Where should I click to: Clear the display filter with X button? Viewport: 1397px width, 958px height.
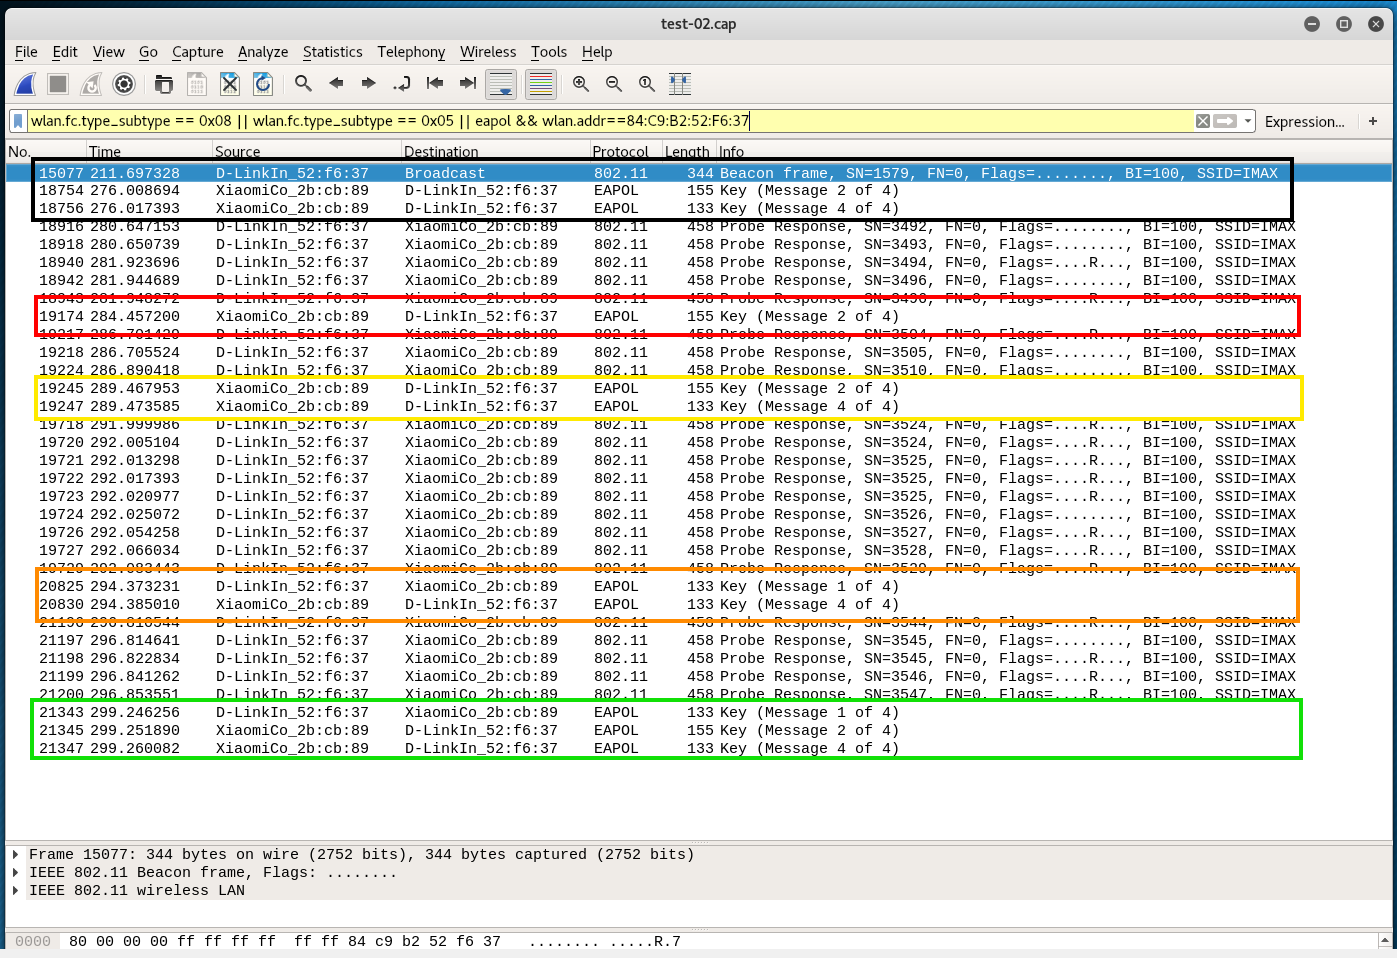(1203, 121)
